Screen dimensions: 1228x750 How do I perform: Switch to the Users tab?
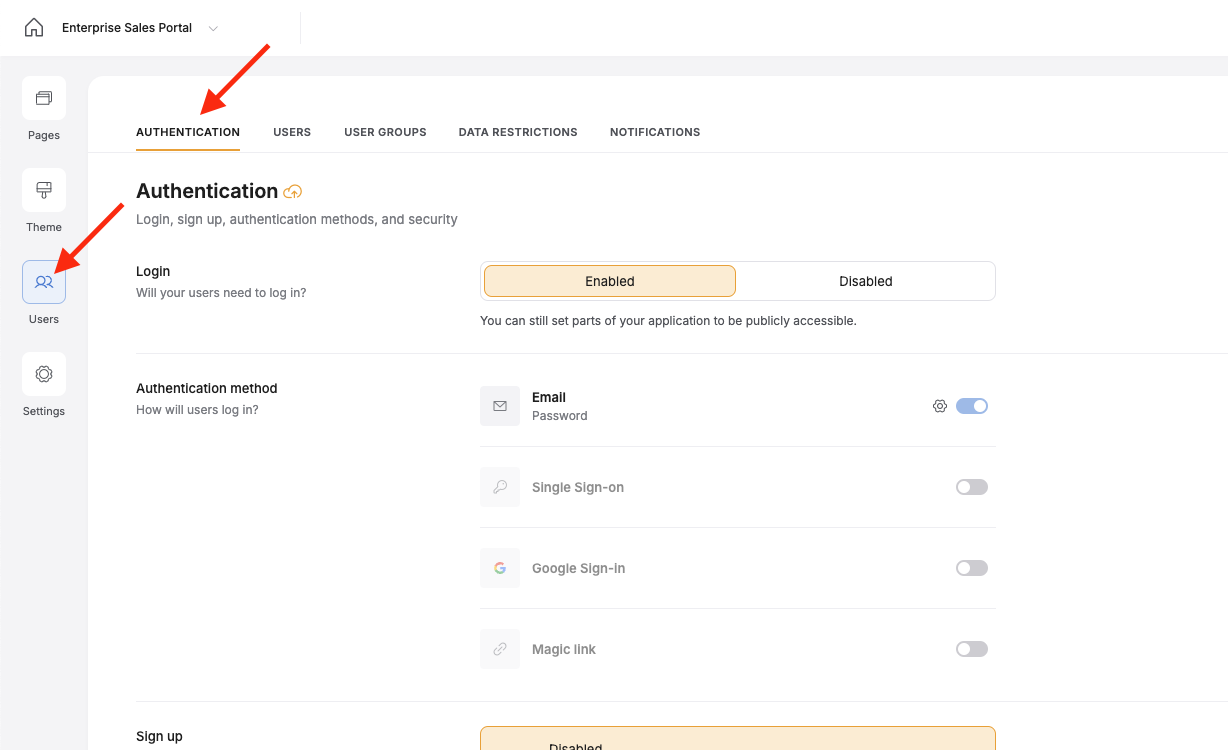(x=292, y=131)
